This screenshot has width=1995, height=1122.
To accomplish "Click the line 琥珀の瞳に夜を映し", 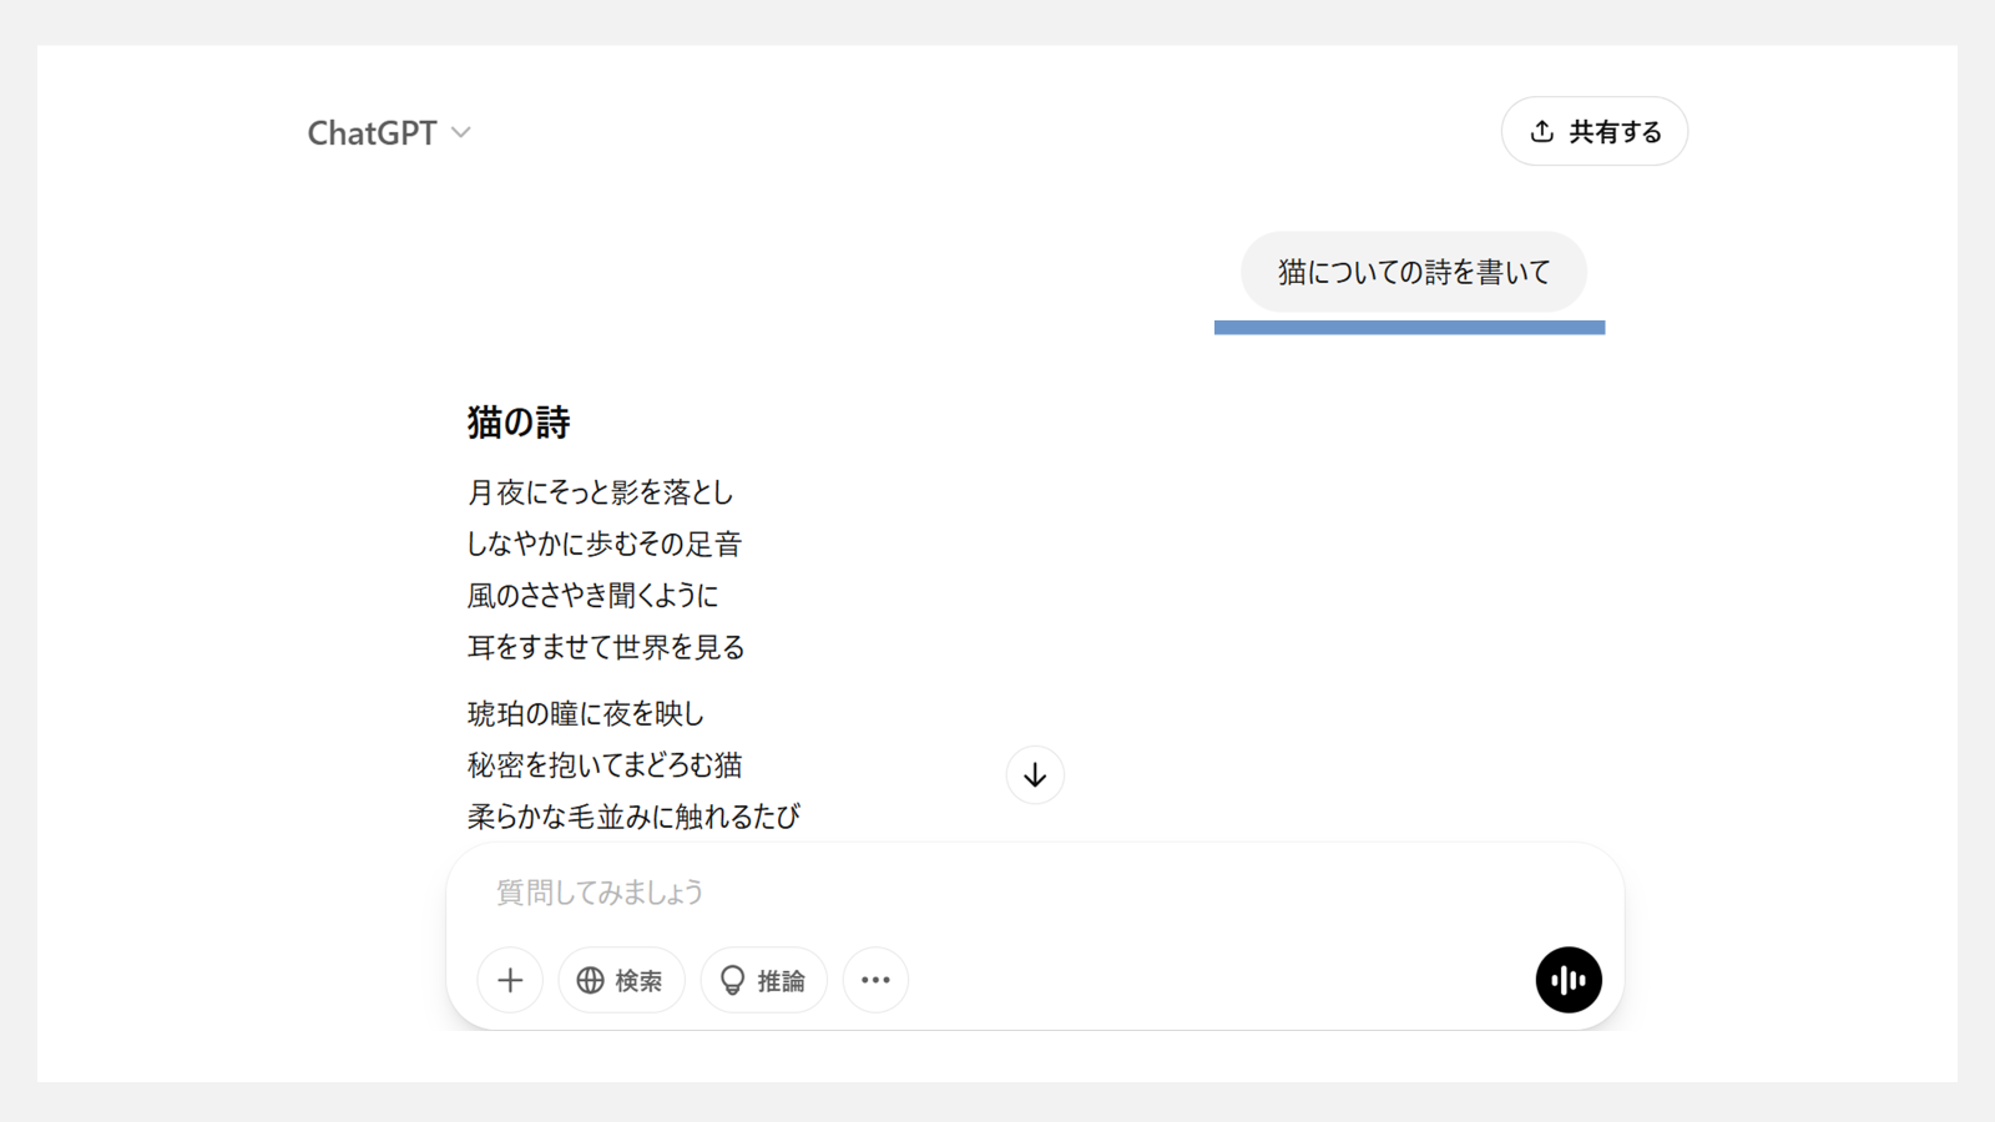I will click(585, 714).
